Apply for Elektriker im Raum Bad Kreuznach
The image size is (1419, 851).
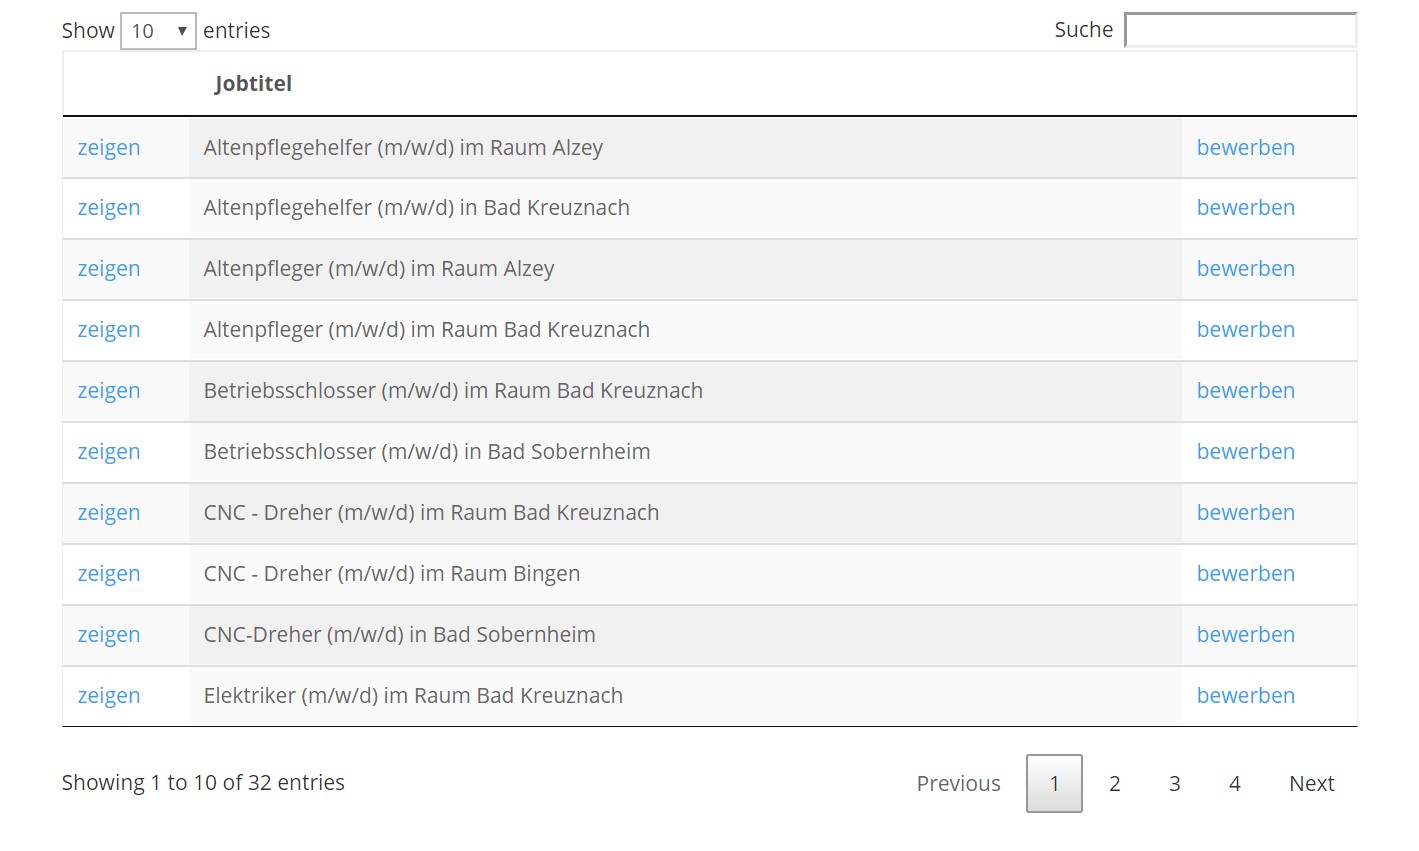click(1246, 696)
